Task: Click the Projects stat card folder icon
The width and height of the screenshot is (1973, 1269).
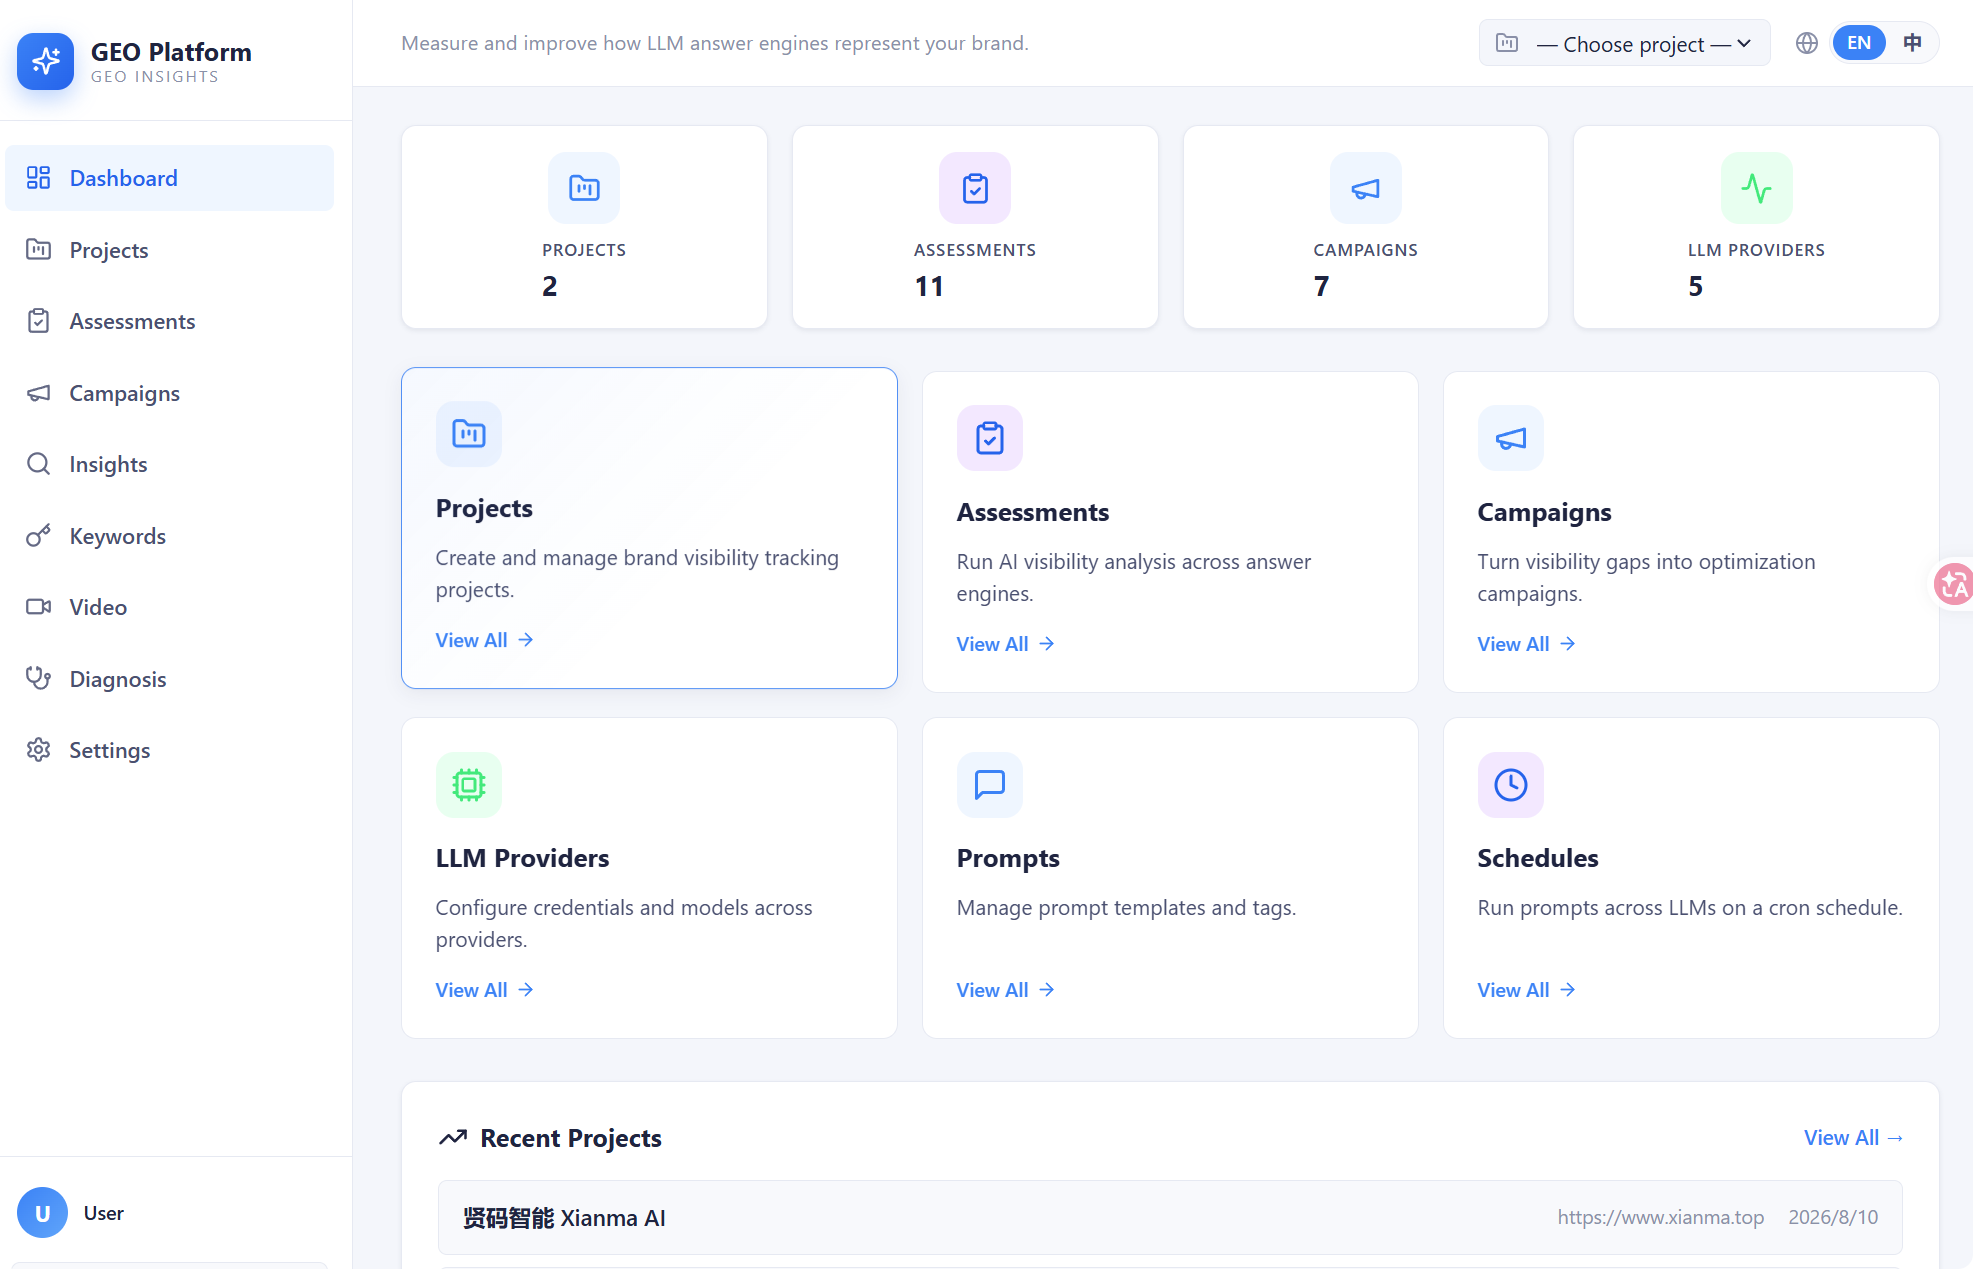Action: (x=584, y=188)
